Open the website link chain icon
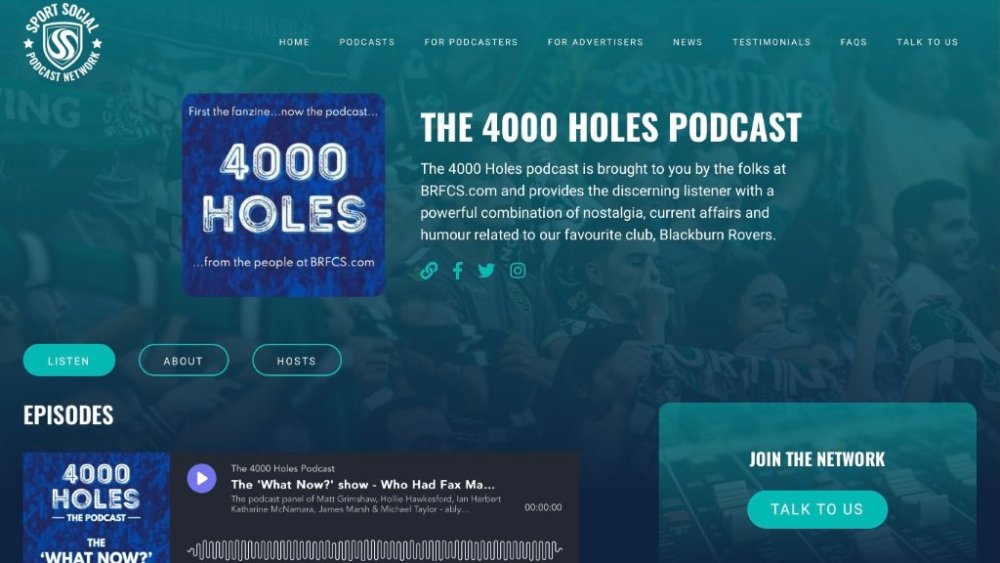 tap(429, 271)
